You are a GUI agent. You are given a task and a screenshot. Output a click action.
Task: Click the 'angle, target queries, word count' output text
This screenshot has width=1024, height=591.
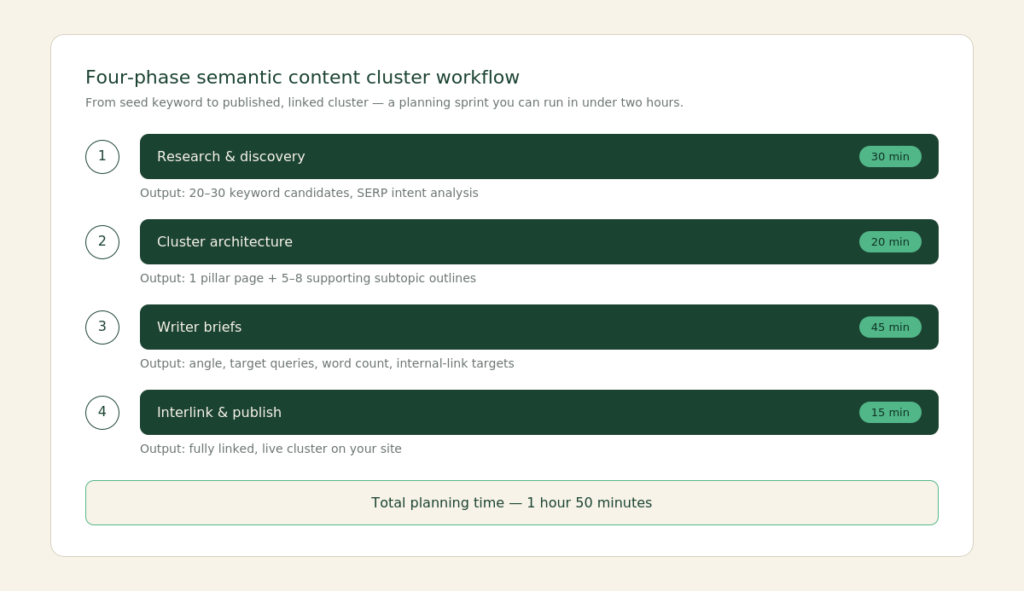click(x=327, y=363)
